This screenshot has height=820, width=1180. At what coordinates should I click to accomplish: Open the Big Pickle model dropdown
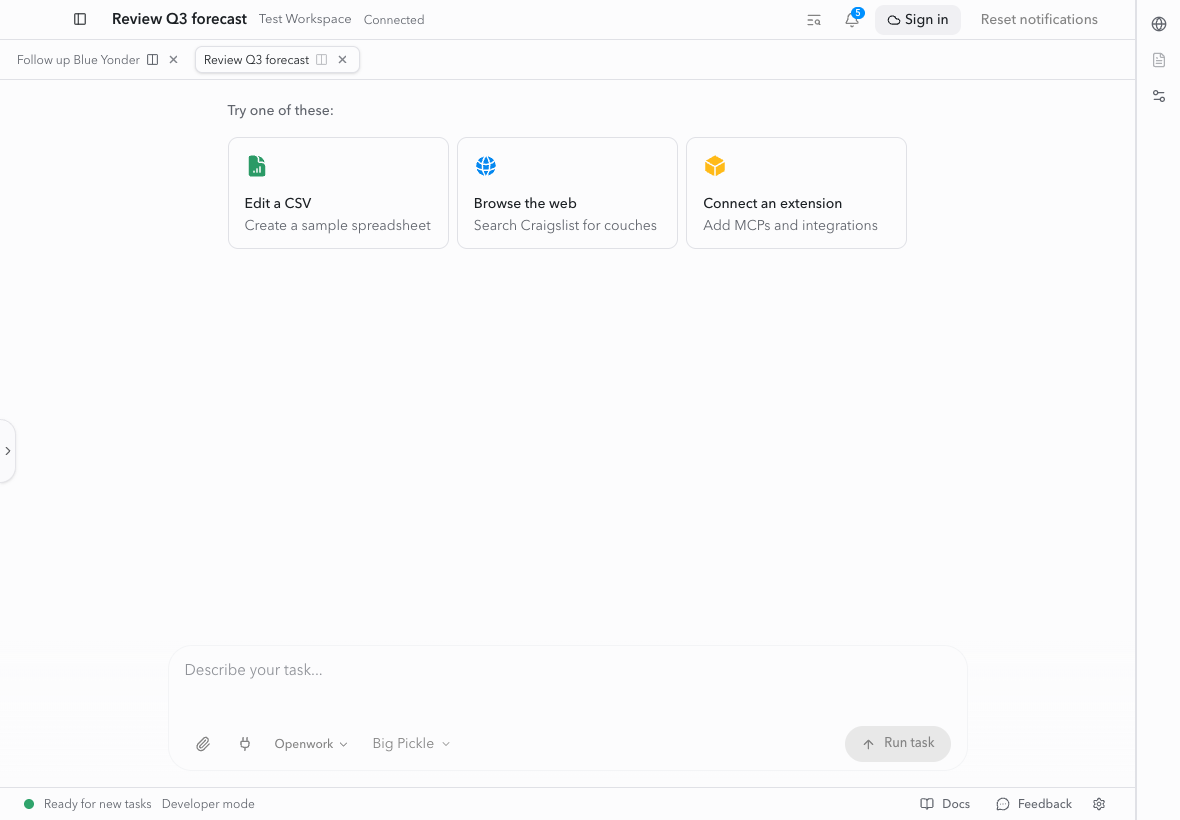(411, 744)
